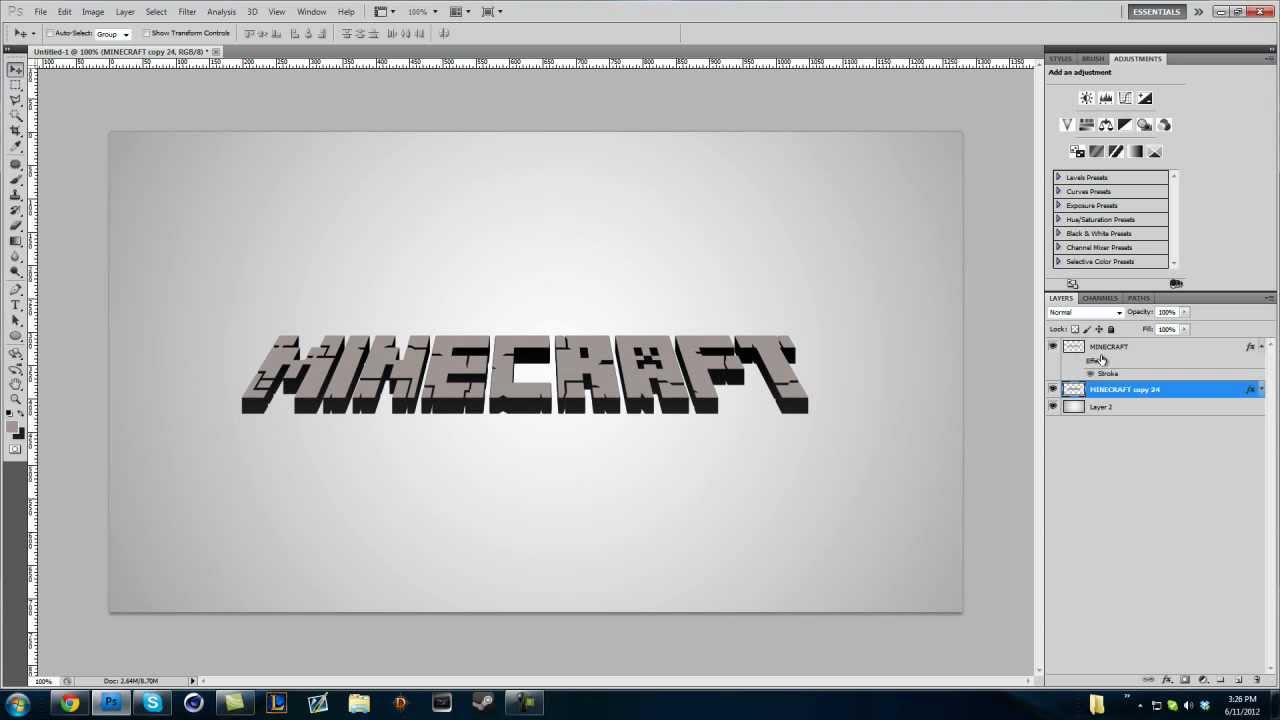Toggle Quick Mask mode

(x=15, y=449)
